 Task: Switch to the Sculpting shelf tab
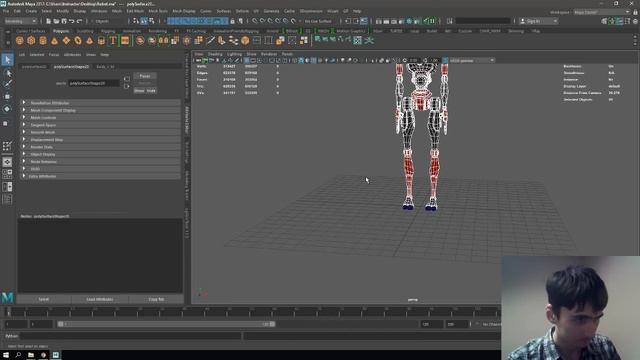click(x=85, y=31)
